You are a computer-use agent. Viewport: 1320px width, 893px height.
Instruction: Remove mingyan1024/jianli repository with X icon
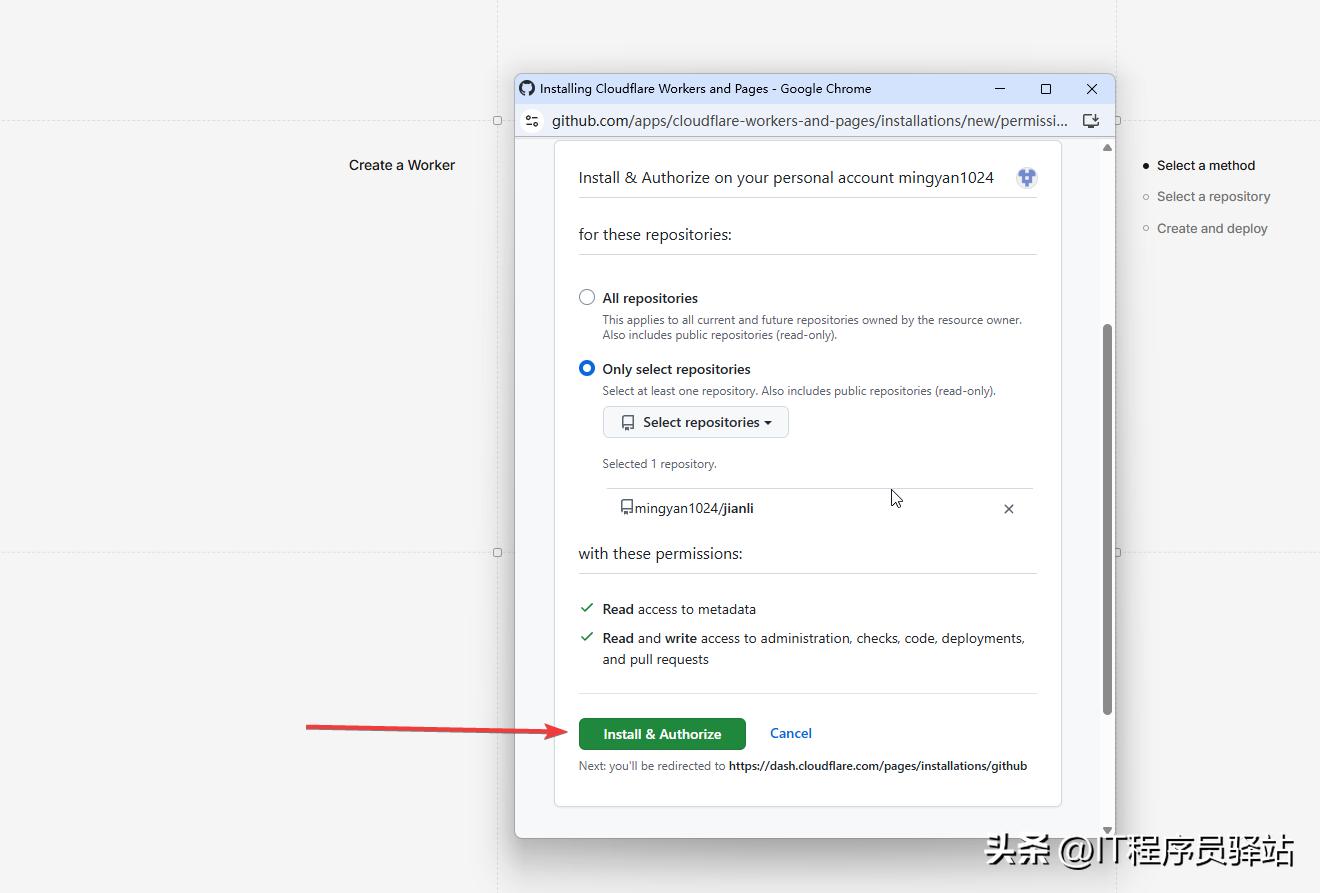pyautogui.click(x=1008, y=509)
